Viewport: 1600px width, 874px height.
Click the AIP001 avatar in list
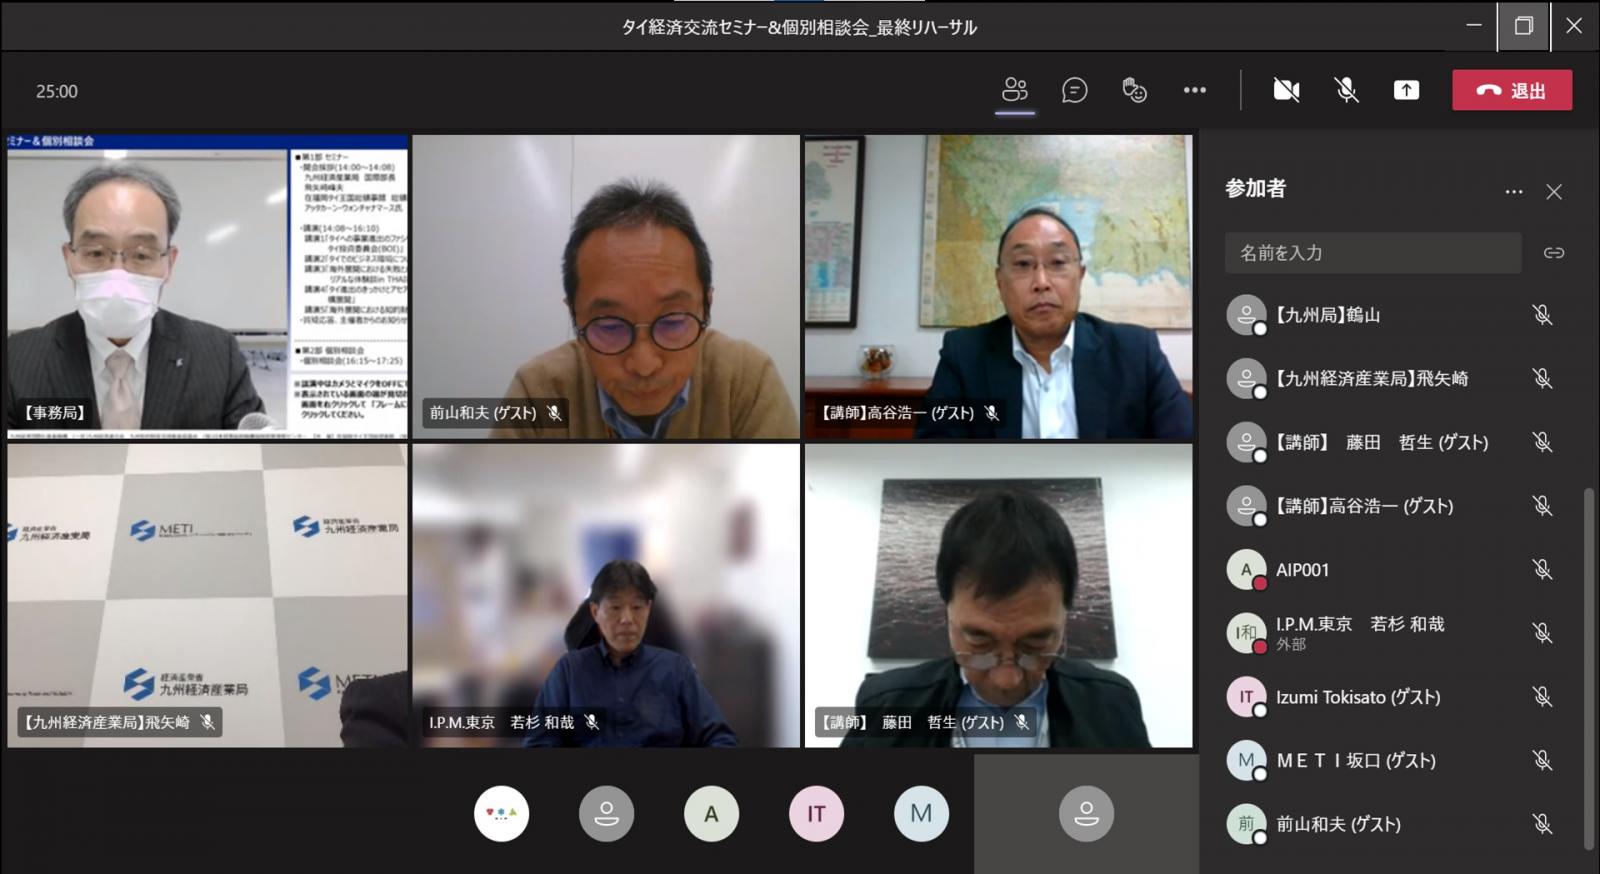(x=1246, y=569)
